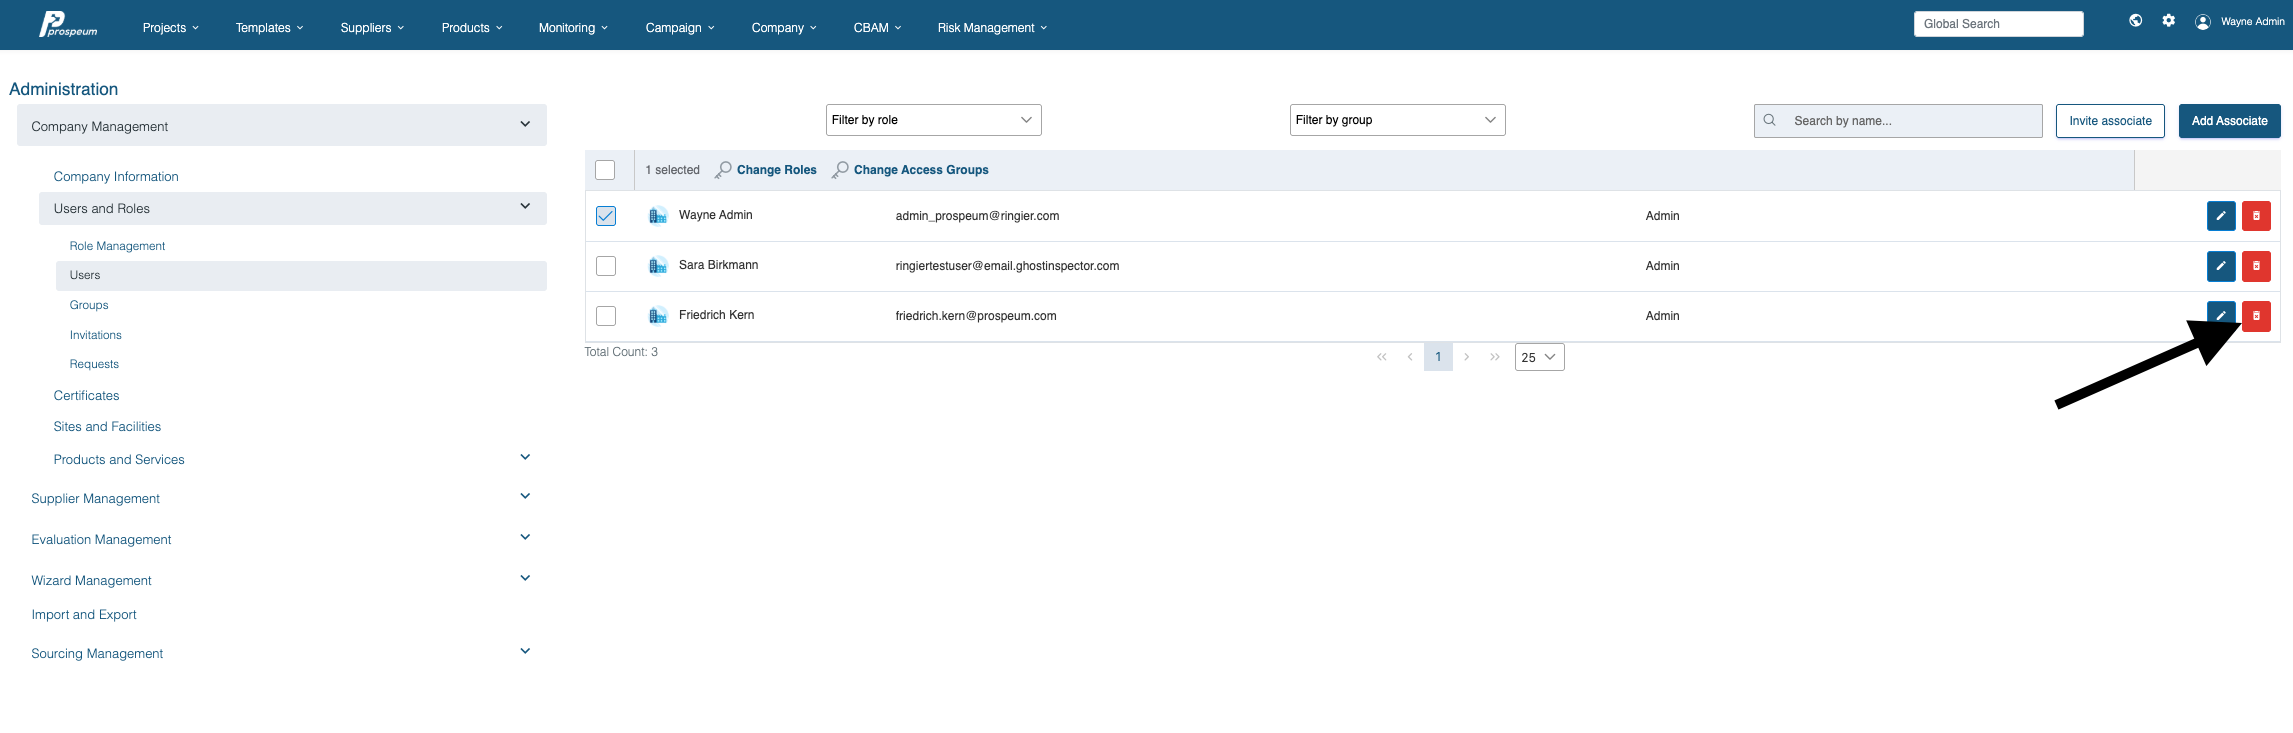Open Company Information link

pyautogui.click(x=116, y=176)
